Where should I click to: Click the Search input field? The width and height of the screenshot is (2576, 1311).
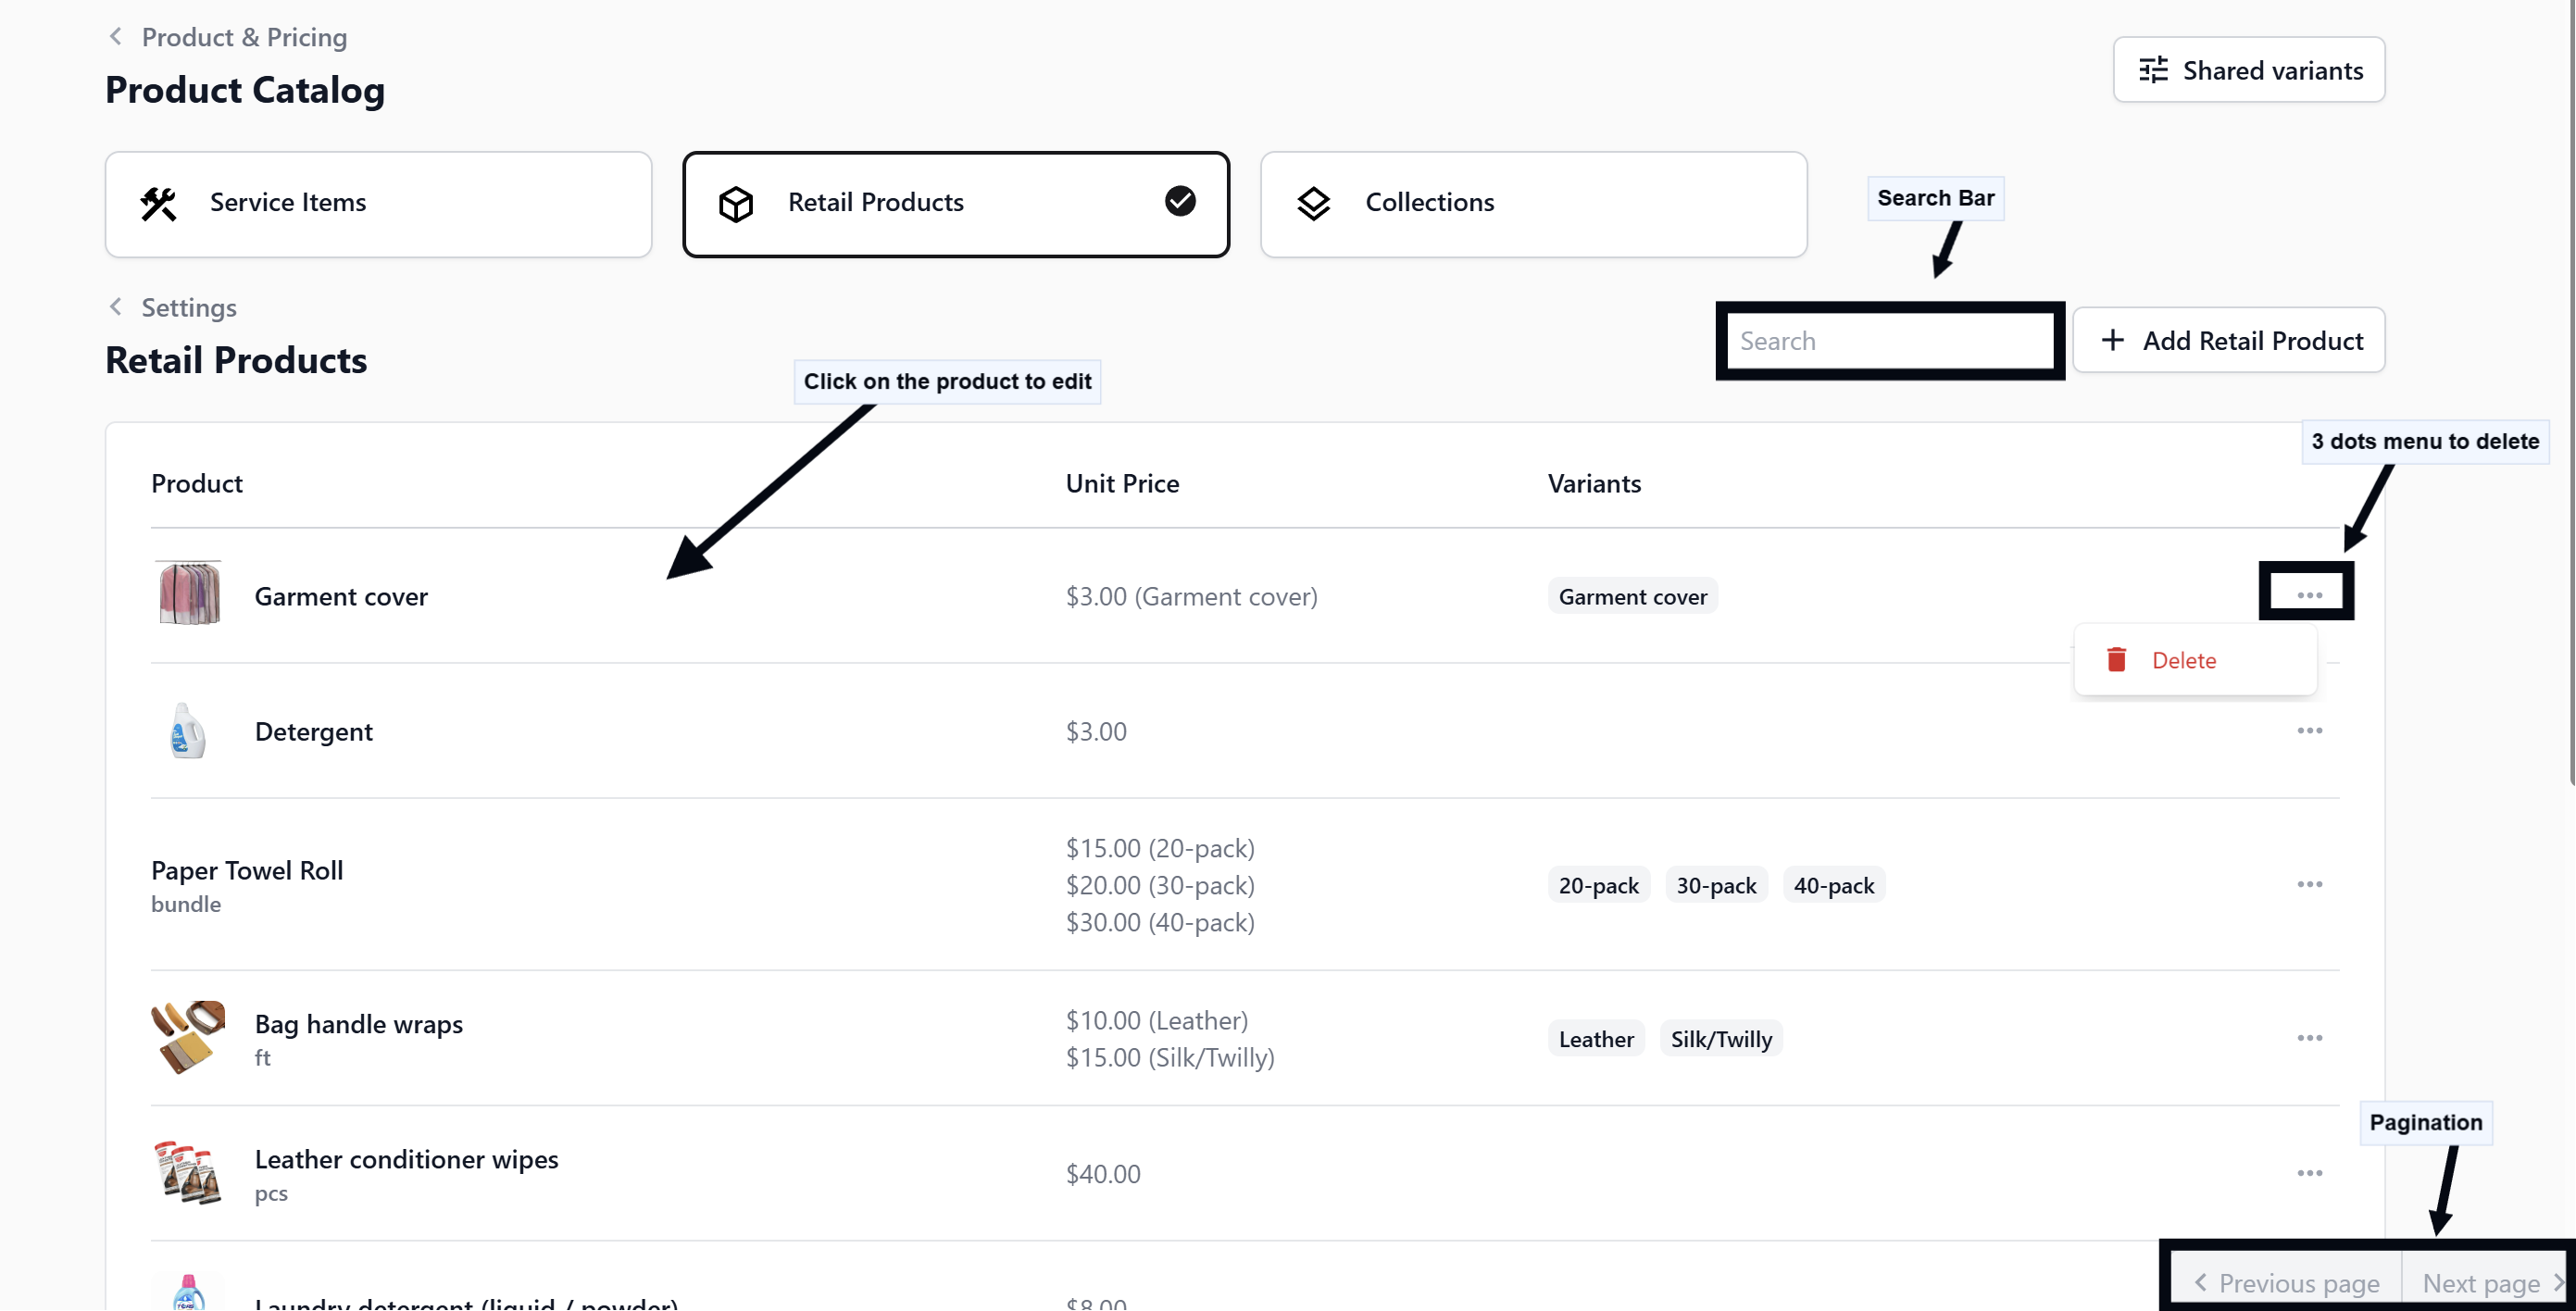point(1890,341)
